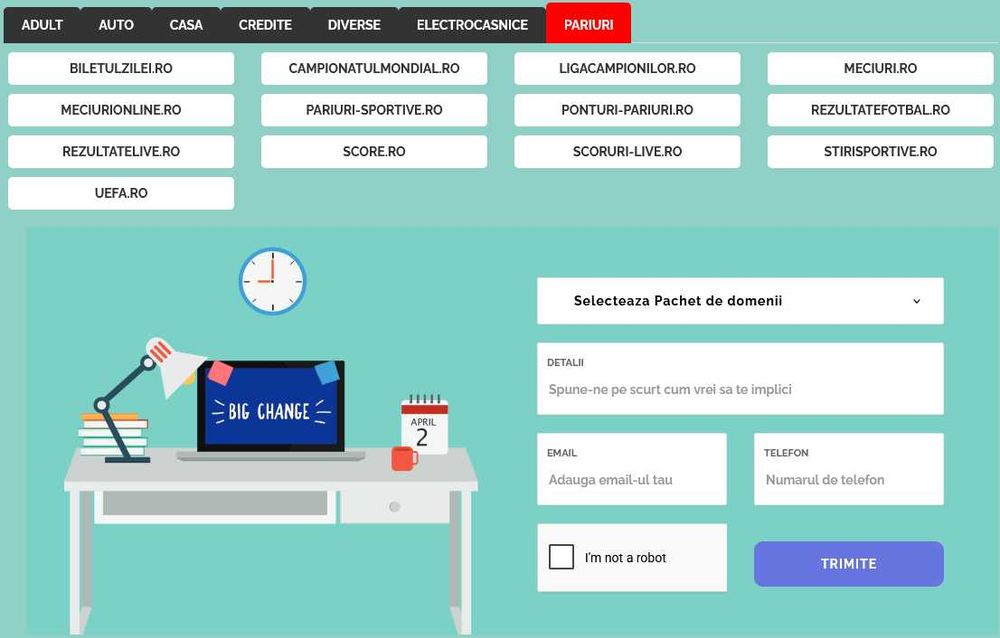The width and height of the screenshot is (1000, 638).
Task: Switch to the DIVERSE tab
Action: (354, 25)
